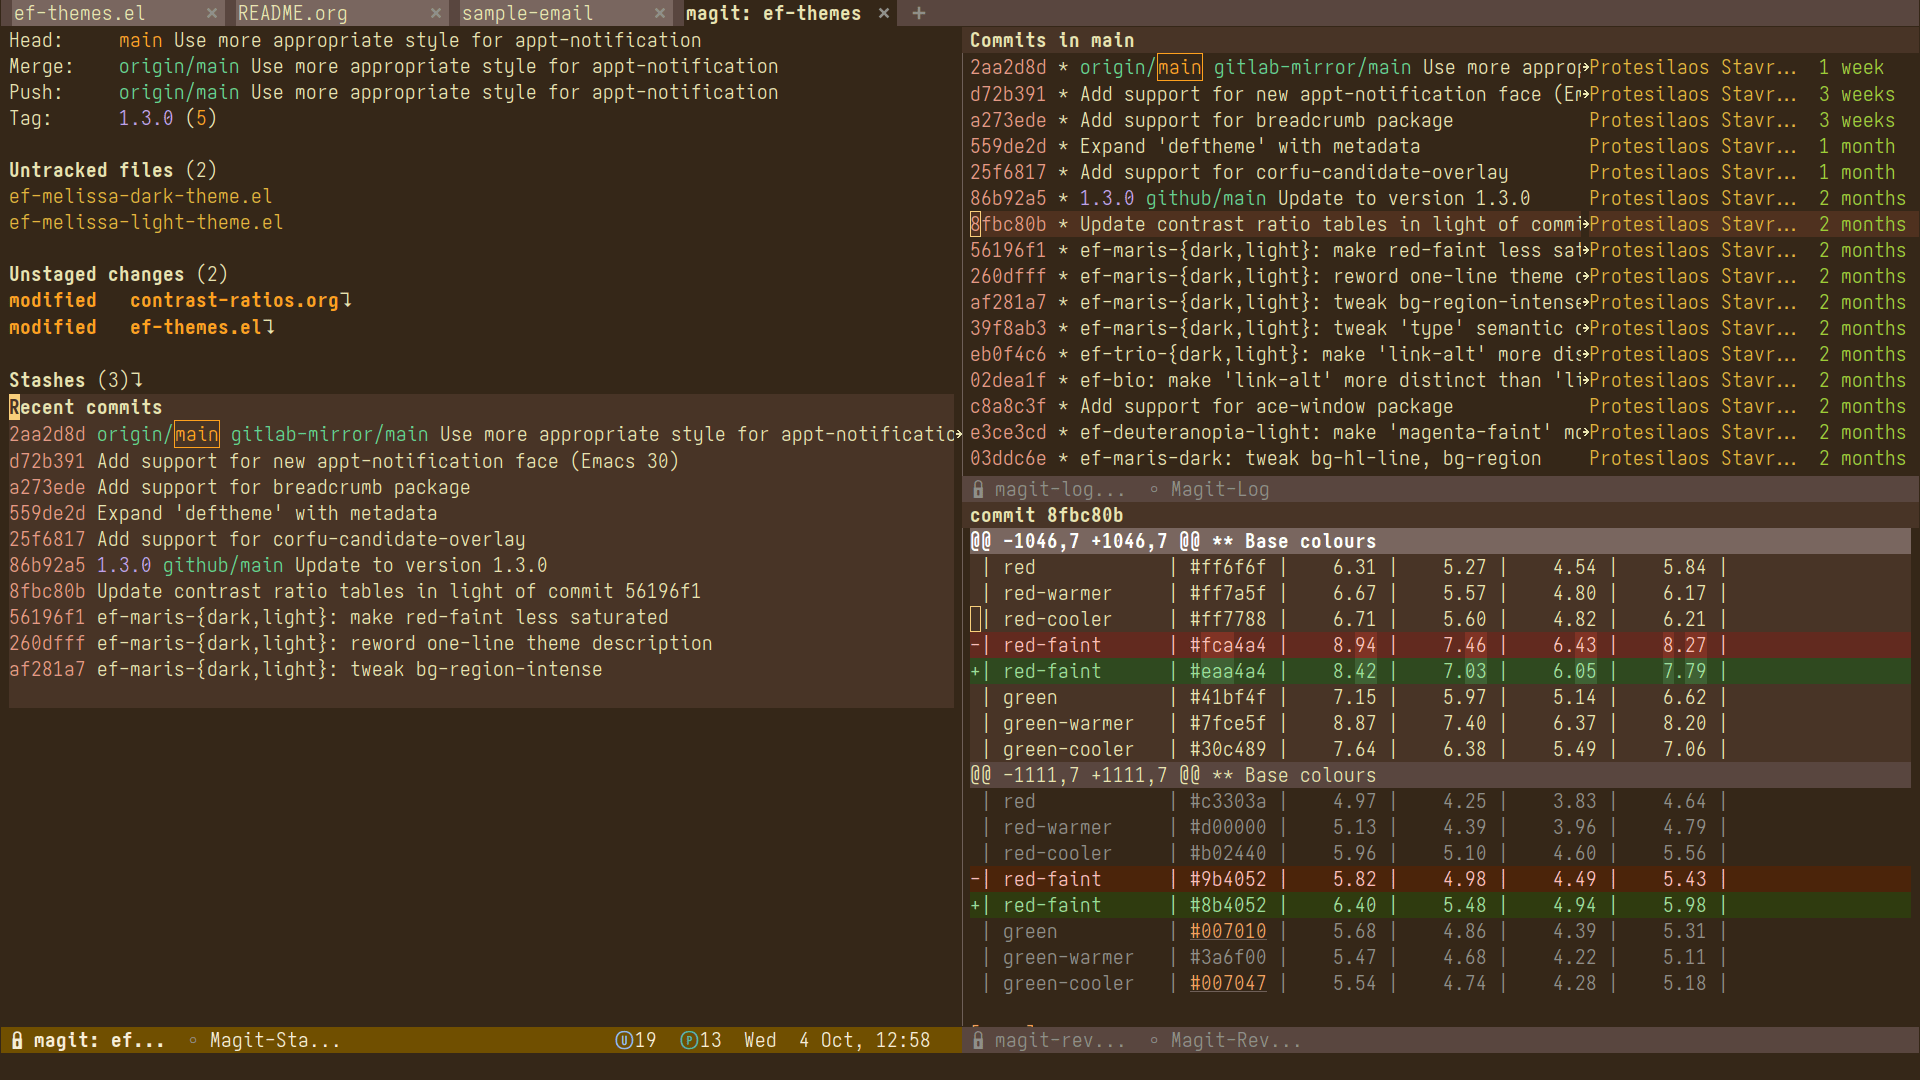Click origin/main on the Merge line
Image resolution: width=1920 pixels, height=1080 pixels.
coord(179,66)
